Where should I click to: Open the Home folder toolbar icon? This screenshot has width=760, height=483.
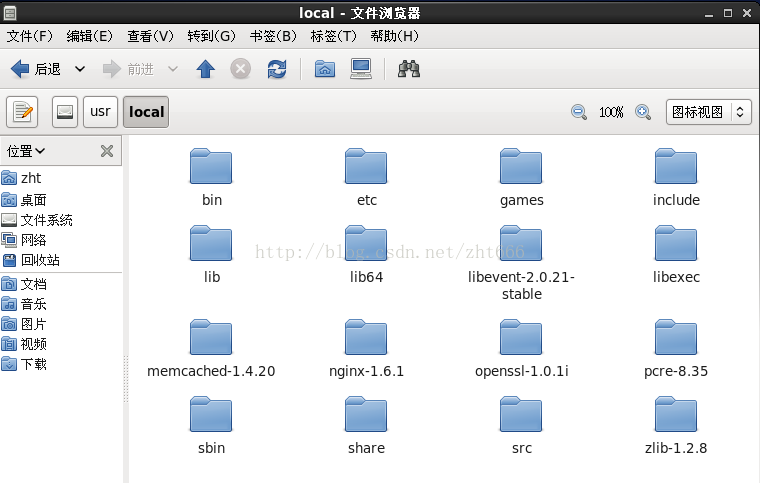325,69
